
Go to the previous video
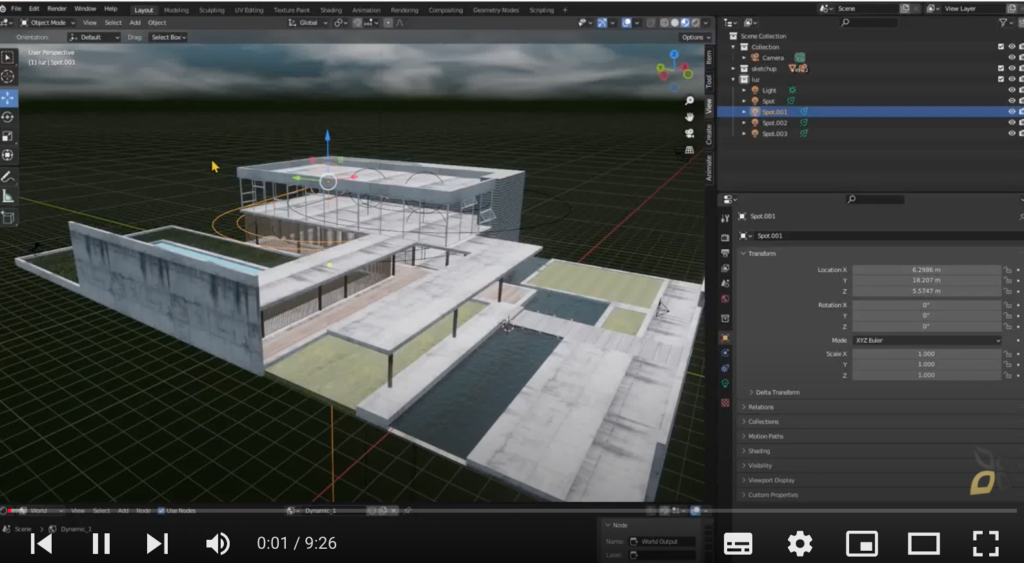pyautogui.click(x=41, y=543)
